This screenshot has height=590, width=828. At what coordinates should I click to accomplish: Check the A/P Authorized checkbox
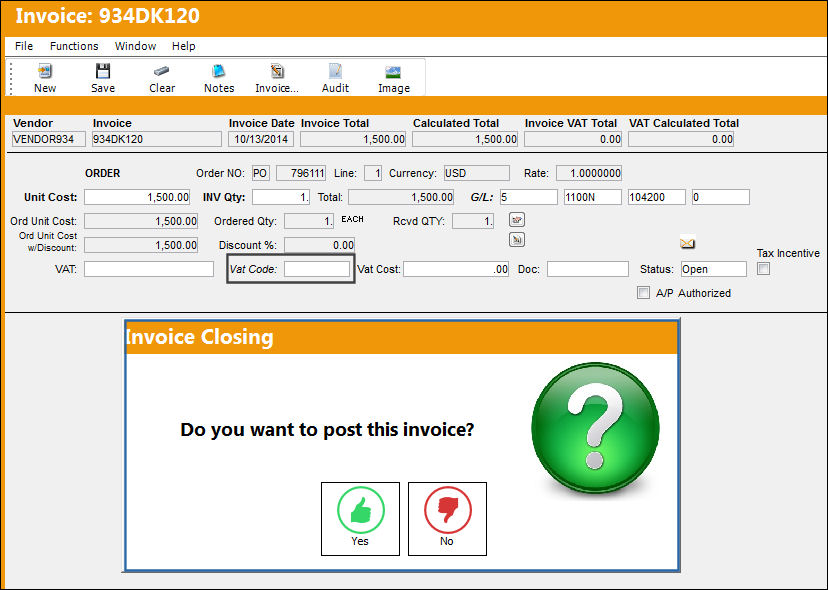643,293
